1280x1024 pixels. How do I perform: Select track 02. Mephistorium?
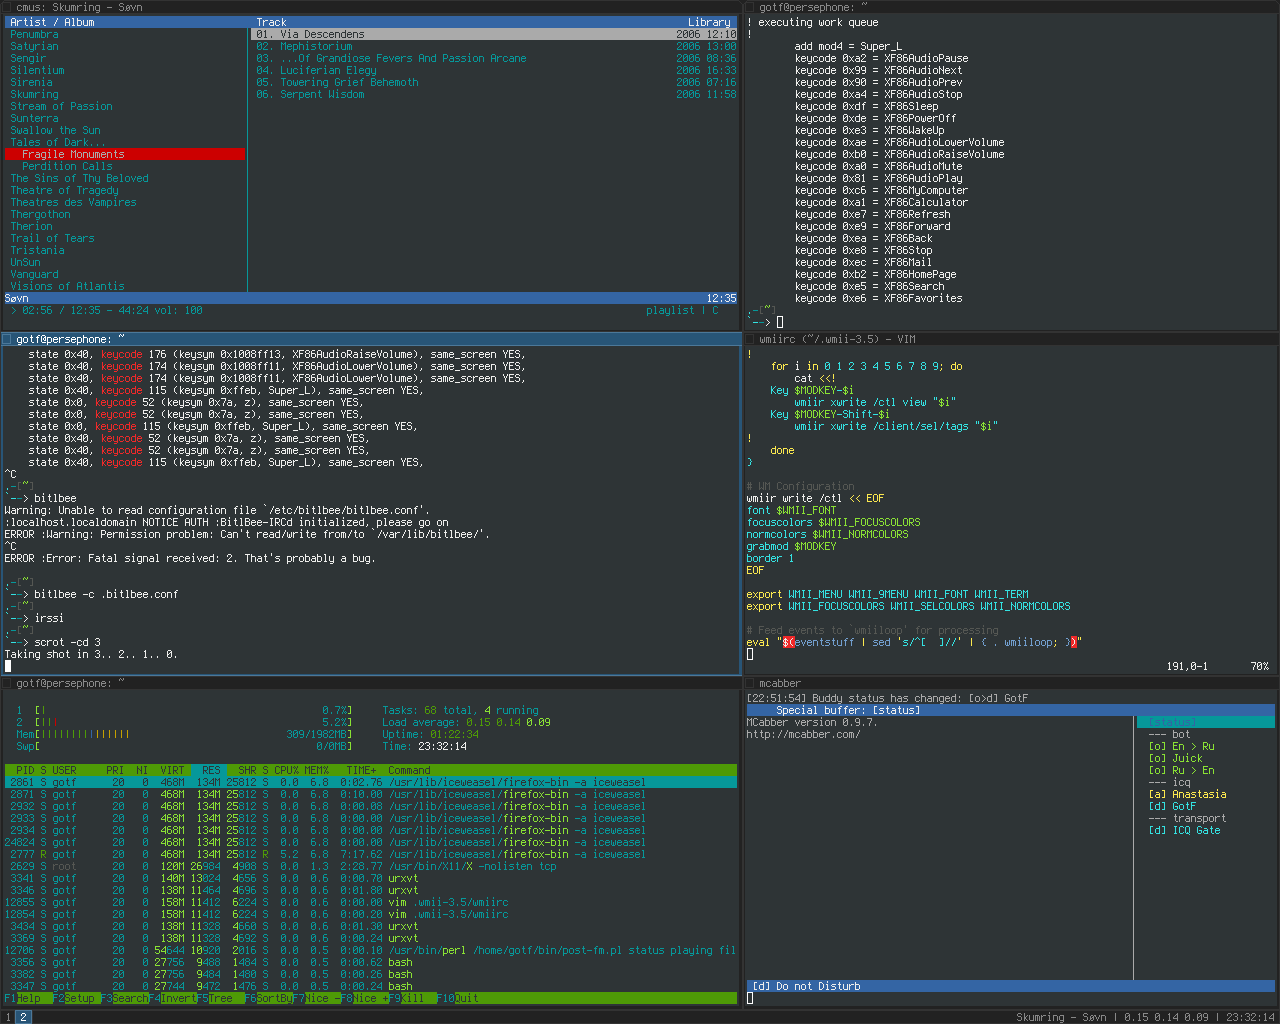tap(495, 46)
